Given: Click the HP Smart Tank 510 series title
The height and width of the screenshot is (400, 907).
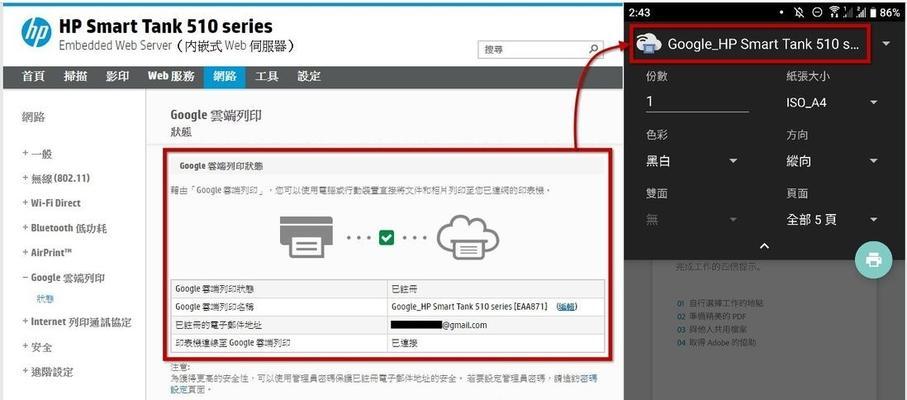Looking at the screenshot, I should click(x=165, y=26).
